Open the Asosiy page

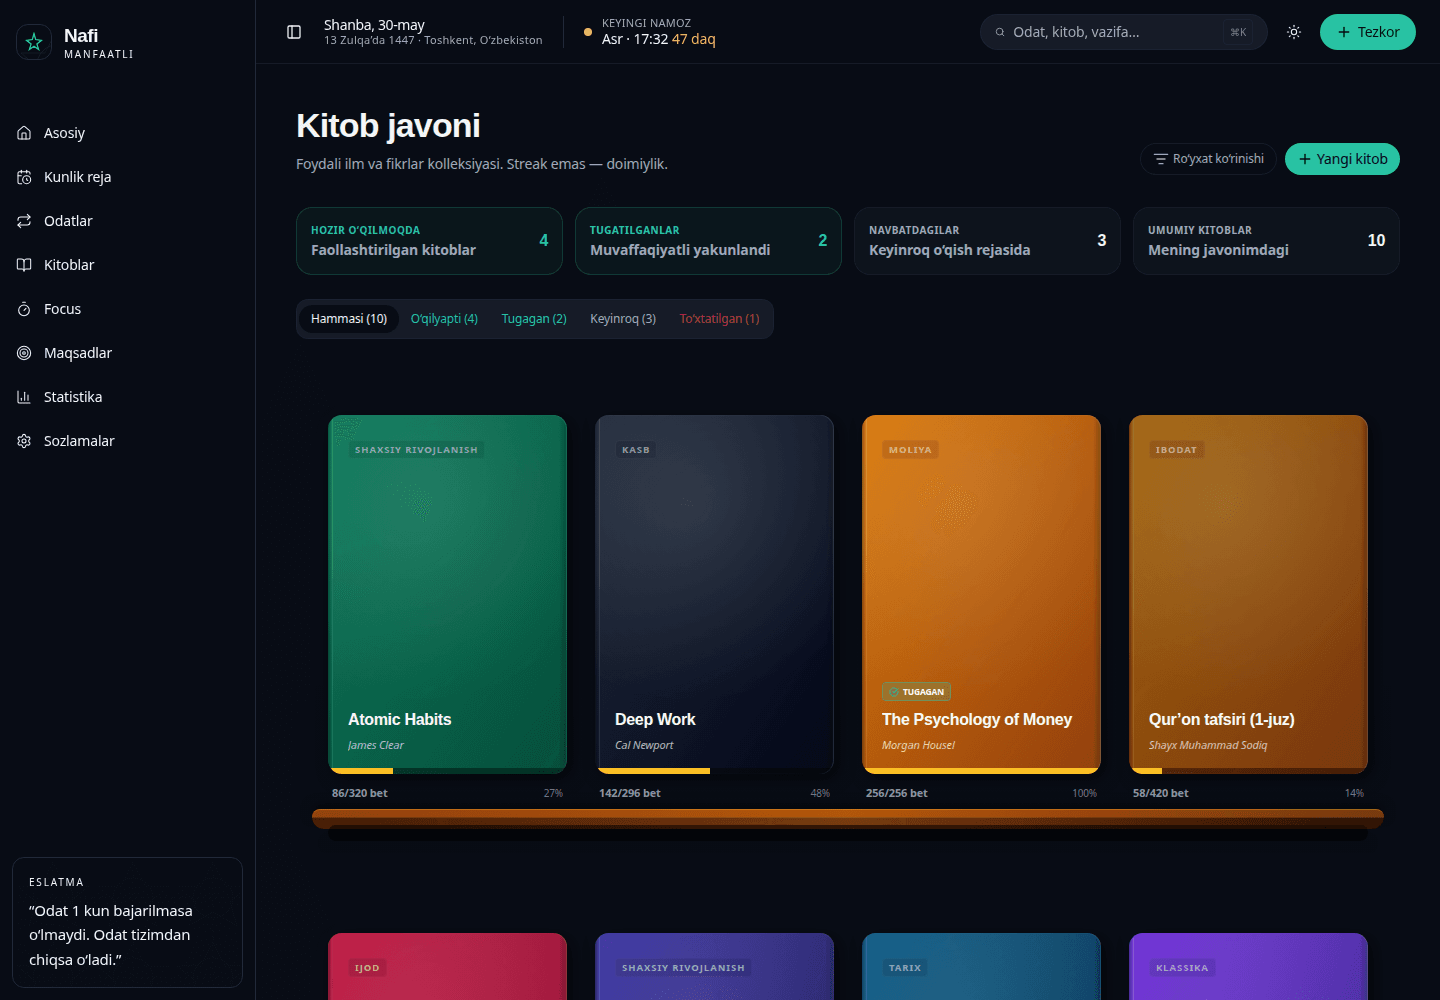pos(128,133)
